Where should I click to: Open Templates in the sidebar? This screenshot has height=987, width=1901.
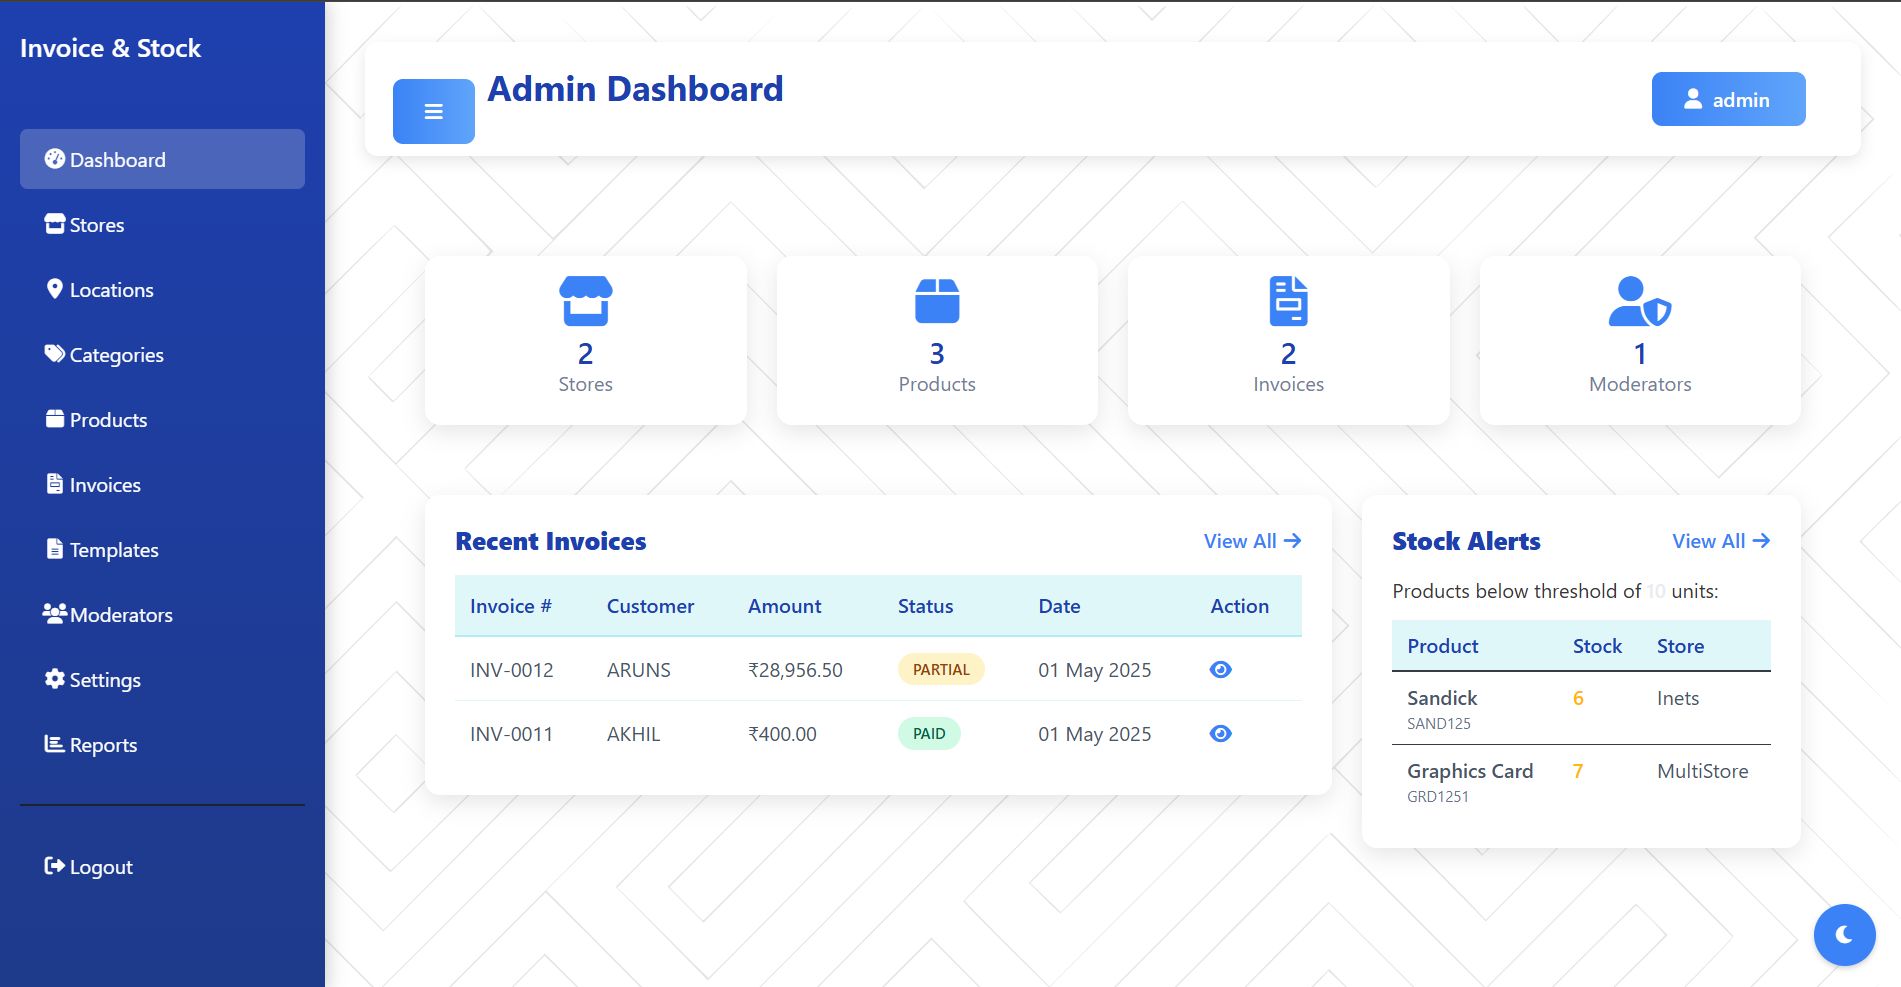pos(162,549)
